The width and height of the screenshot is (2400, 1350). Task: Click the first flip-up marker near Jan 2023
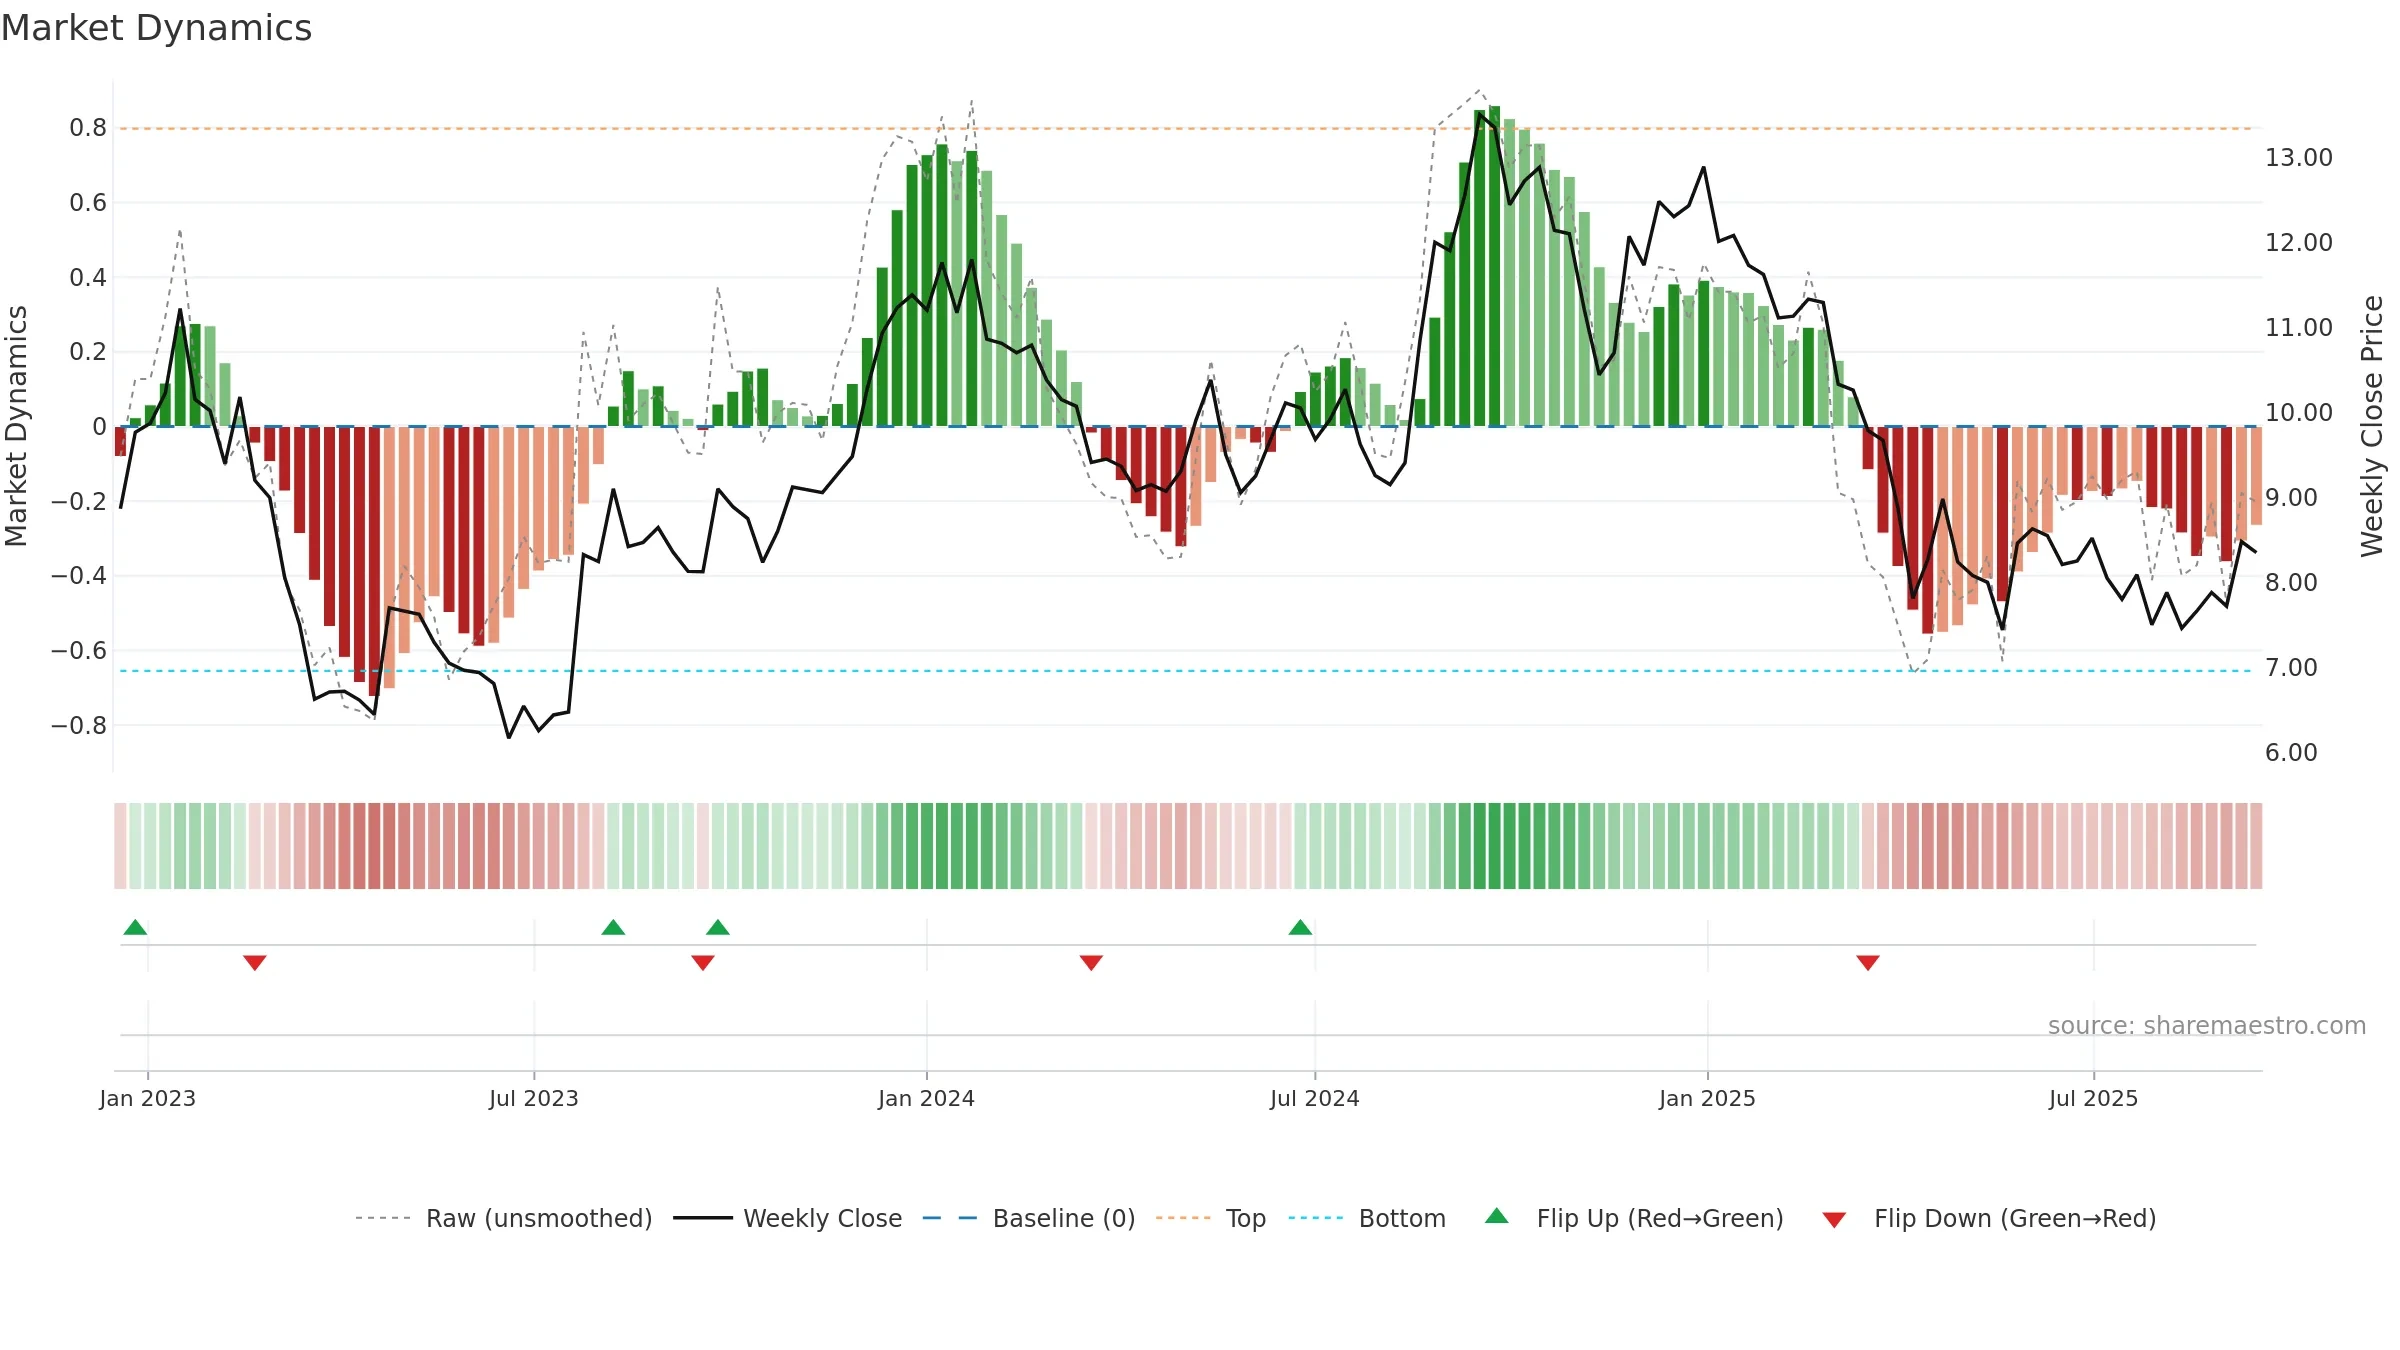[135, 927]
